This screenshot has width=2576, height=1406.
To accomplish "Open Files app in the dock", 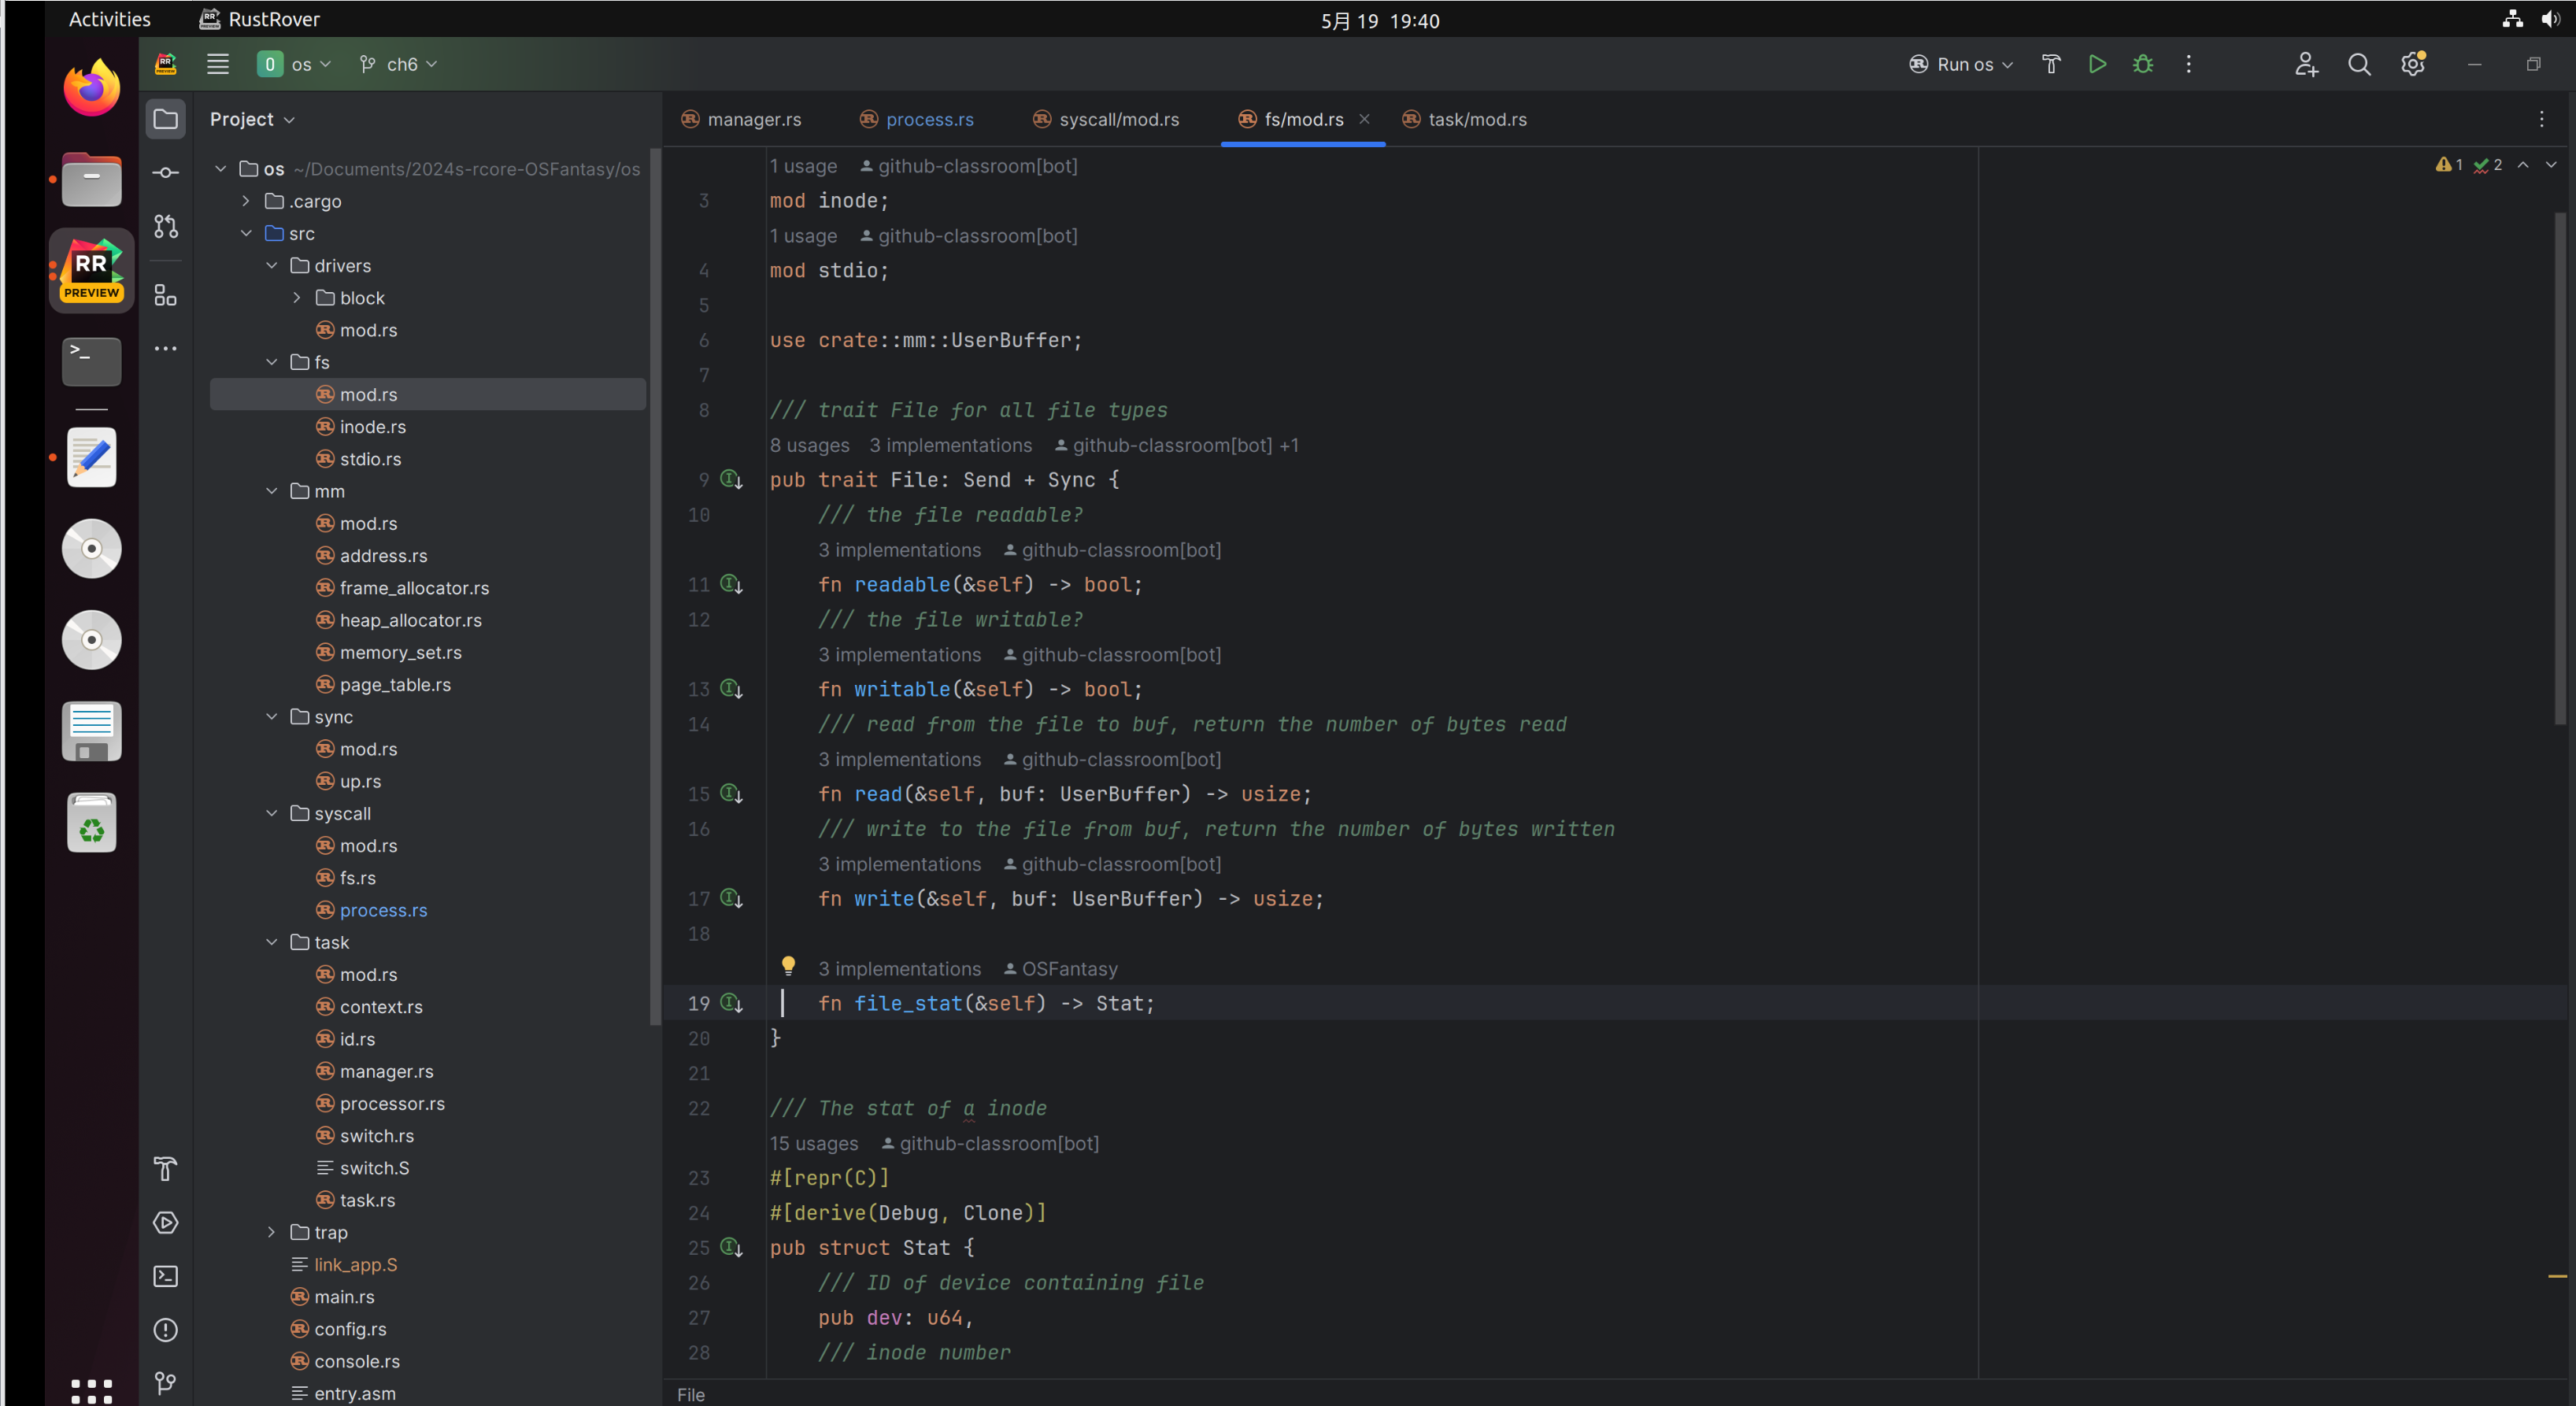I will coord(91,179).
